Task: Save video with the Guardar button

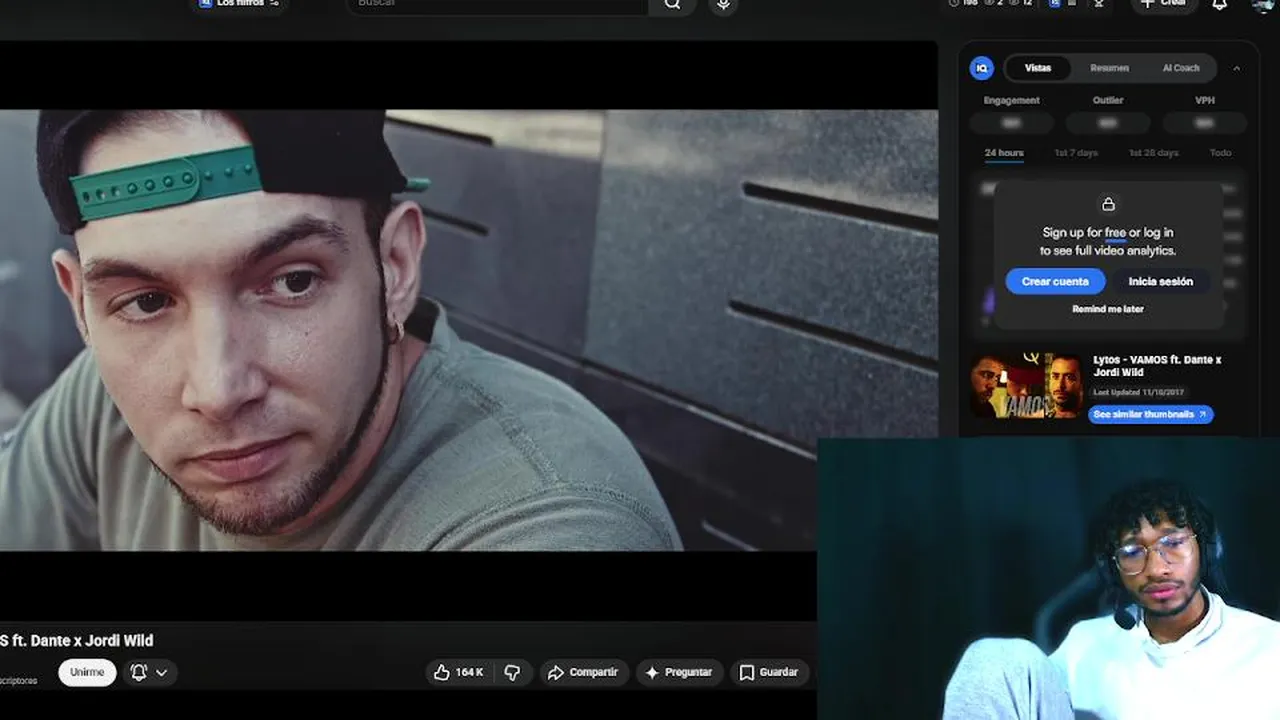Action: coord(768,672)
